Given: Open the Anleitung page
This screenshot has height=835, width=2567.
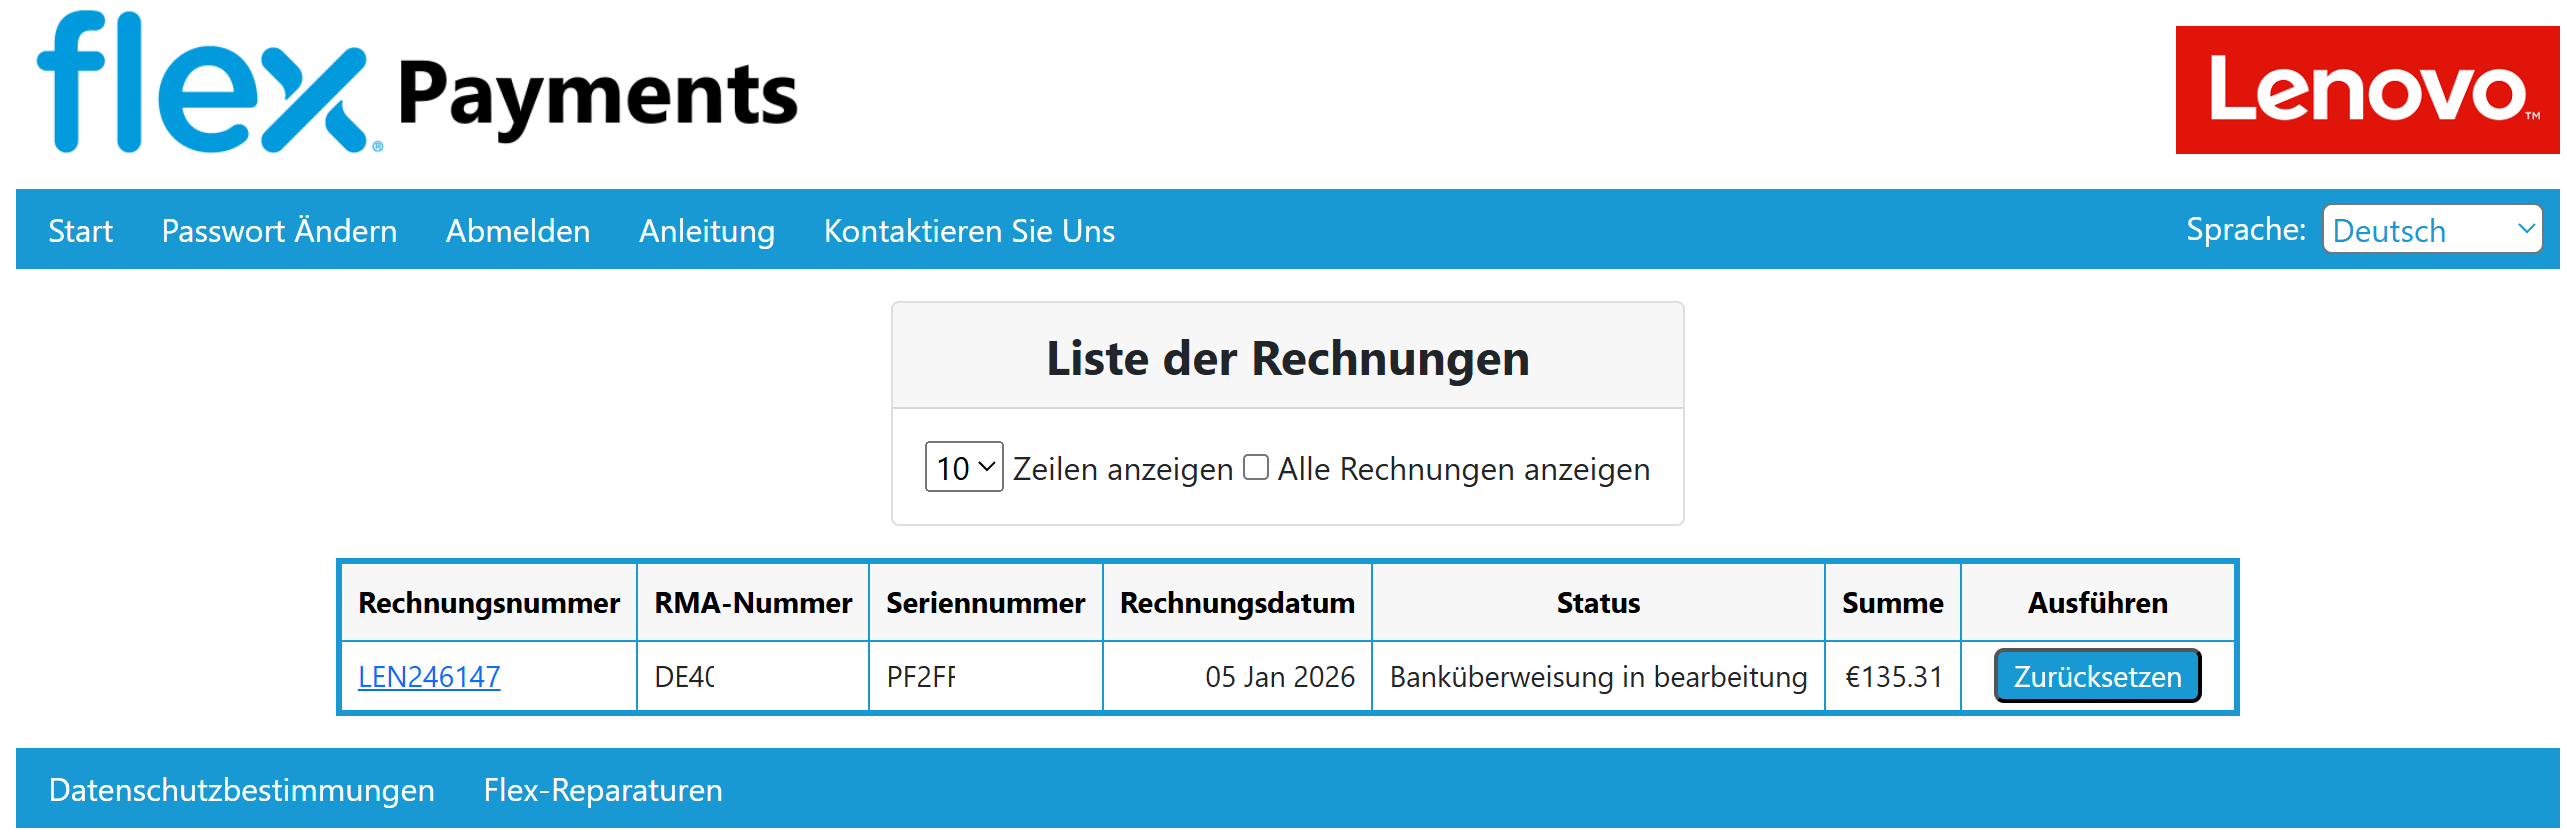Looking at the screenshot, I should coord(706,231).
